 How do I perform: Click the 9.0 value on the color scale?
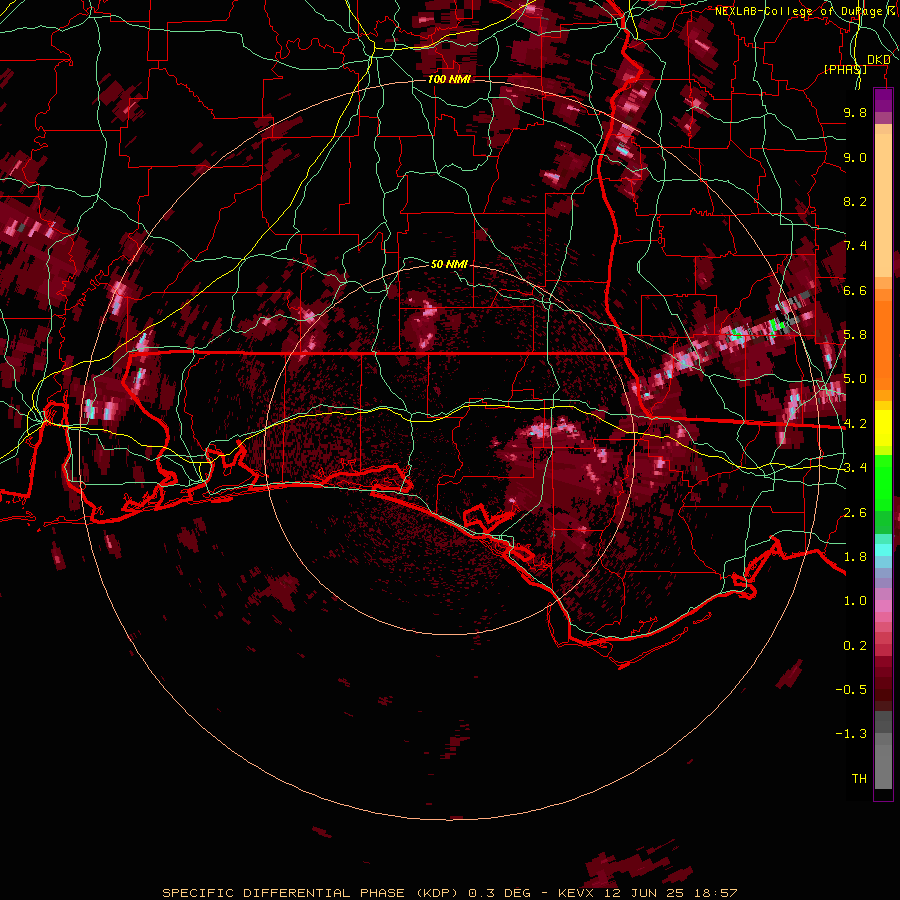pos(855,157)
